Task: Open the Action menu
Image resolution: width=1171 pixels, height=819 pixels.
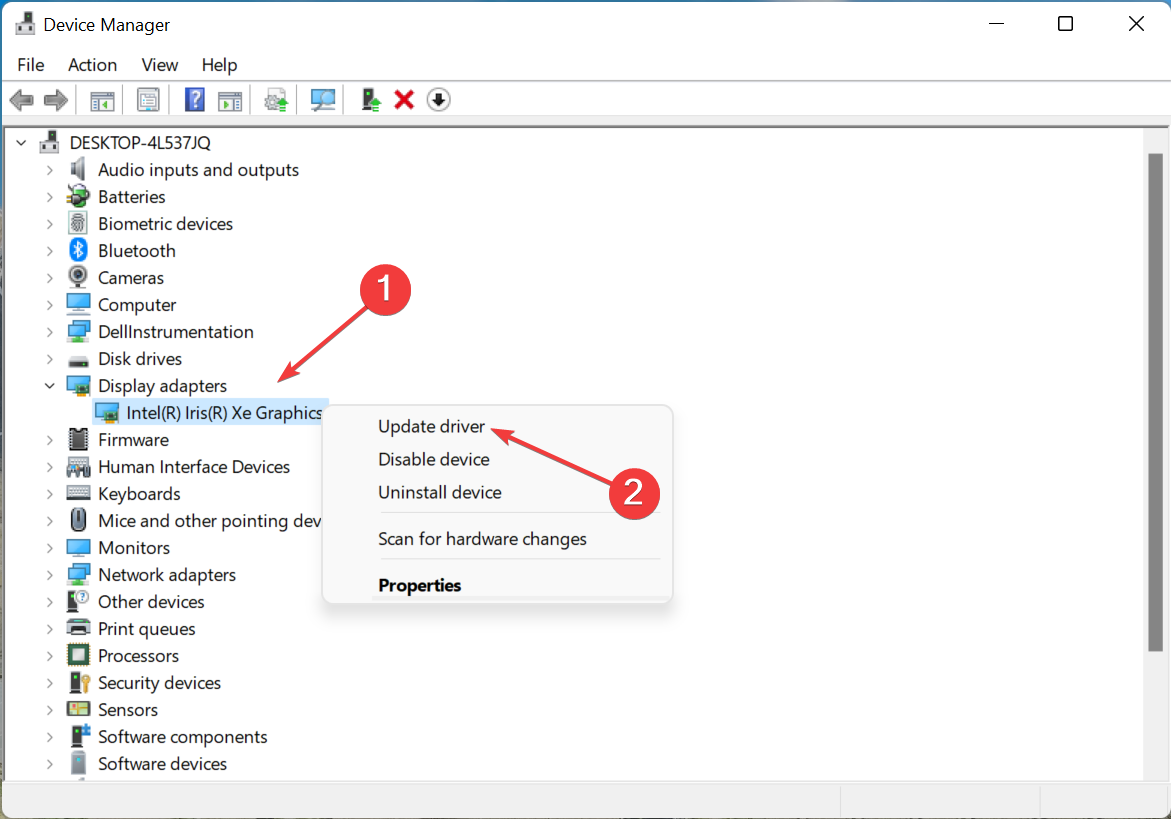Action: [x=92, y=65]
